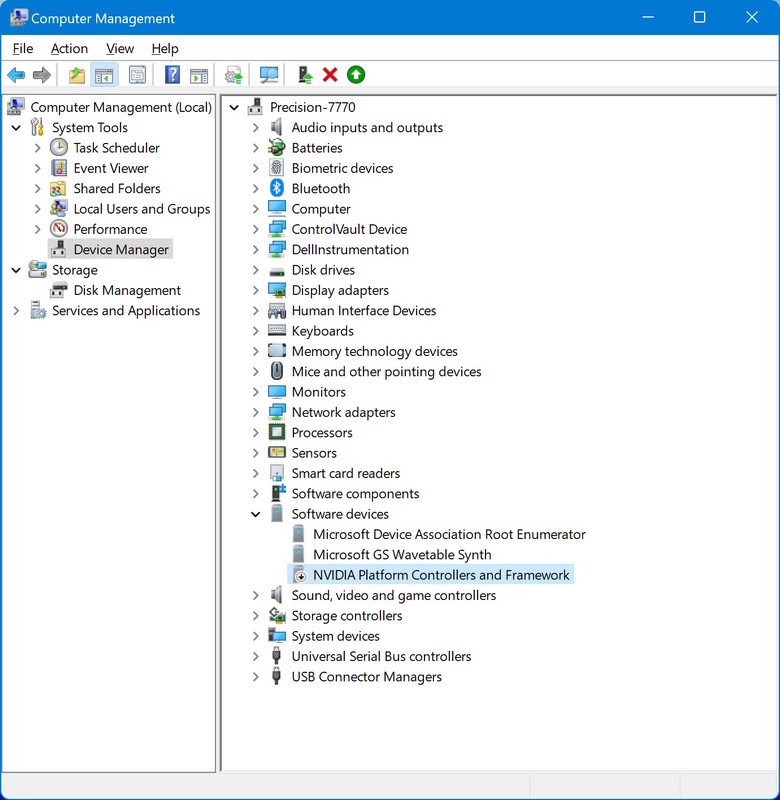The image size is (780, 800).
Task: Open the Properties toolbar icon
Action: click(137, 75)
